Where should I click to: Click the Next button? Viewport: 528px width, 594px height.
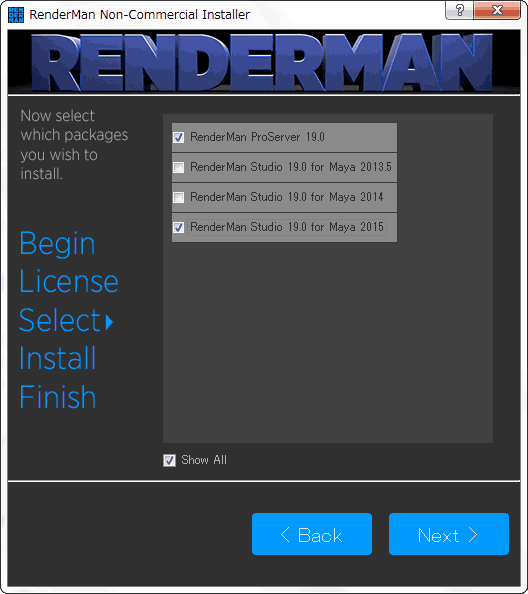449,534
